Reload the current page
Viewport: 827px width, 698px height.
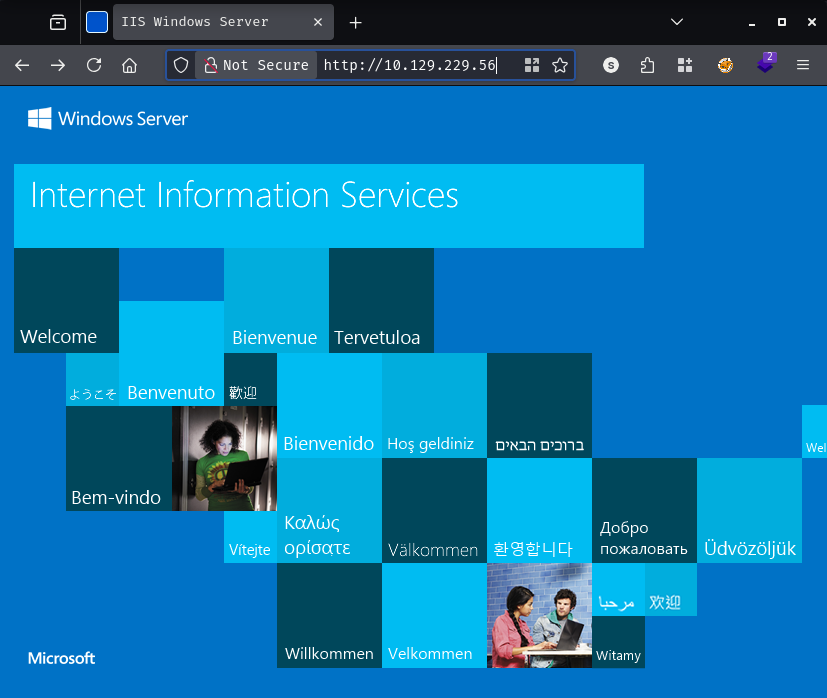coord(94,65)
